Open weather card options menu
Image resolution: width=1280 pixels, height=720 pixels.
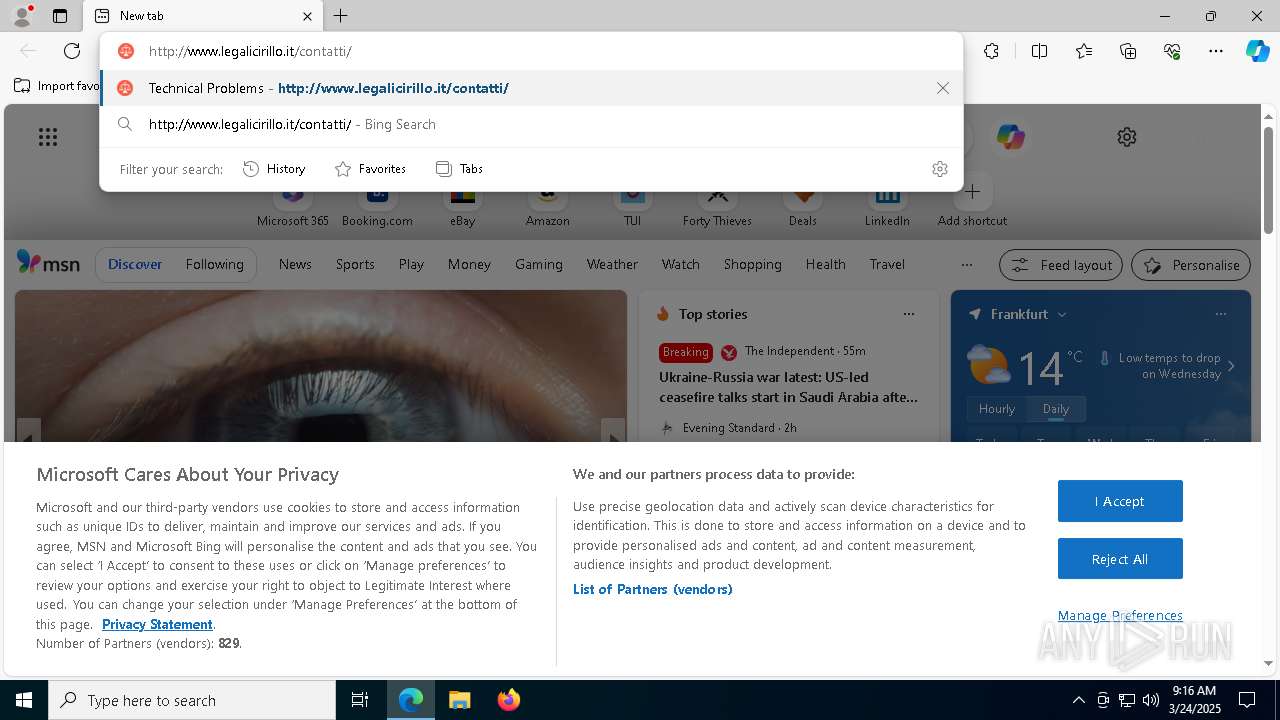pos(1220,314)
